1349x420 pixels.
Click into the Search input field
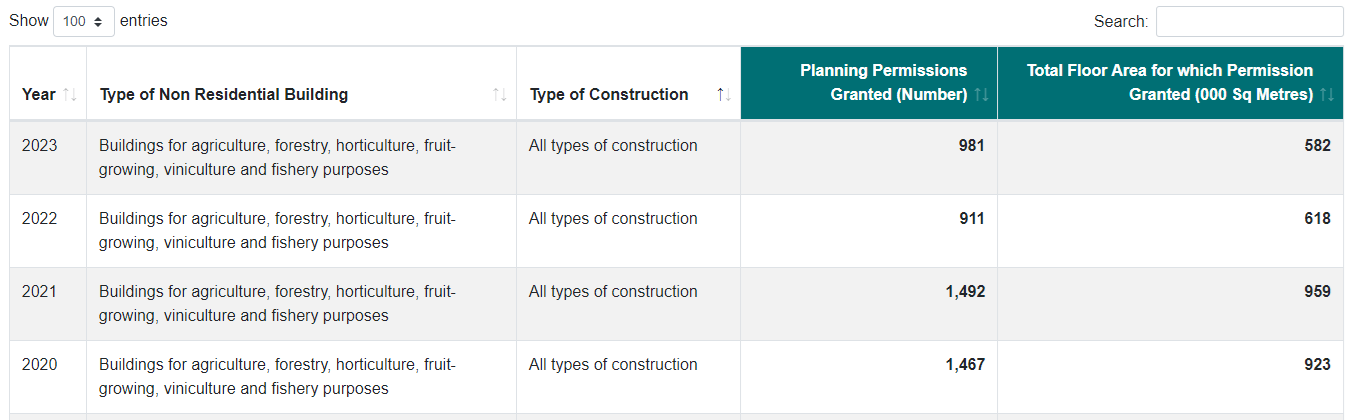click(1249, 21)
